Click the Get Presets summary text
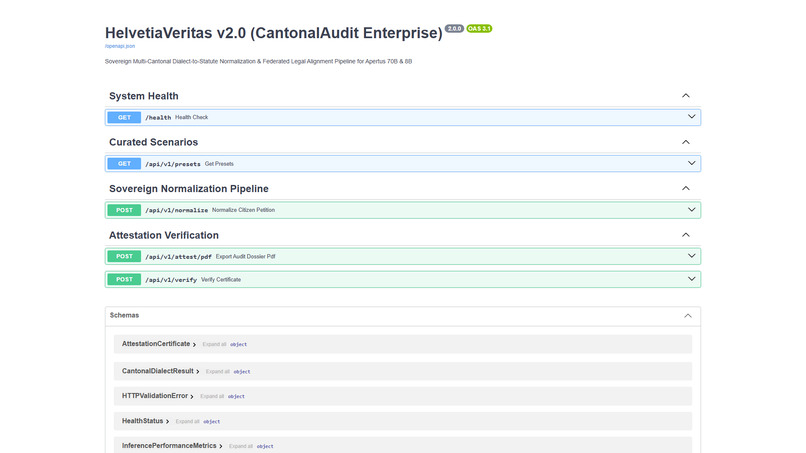 click(x=219, y=164)
